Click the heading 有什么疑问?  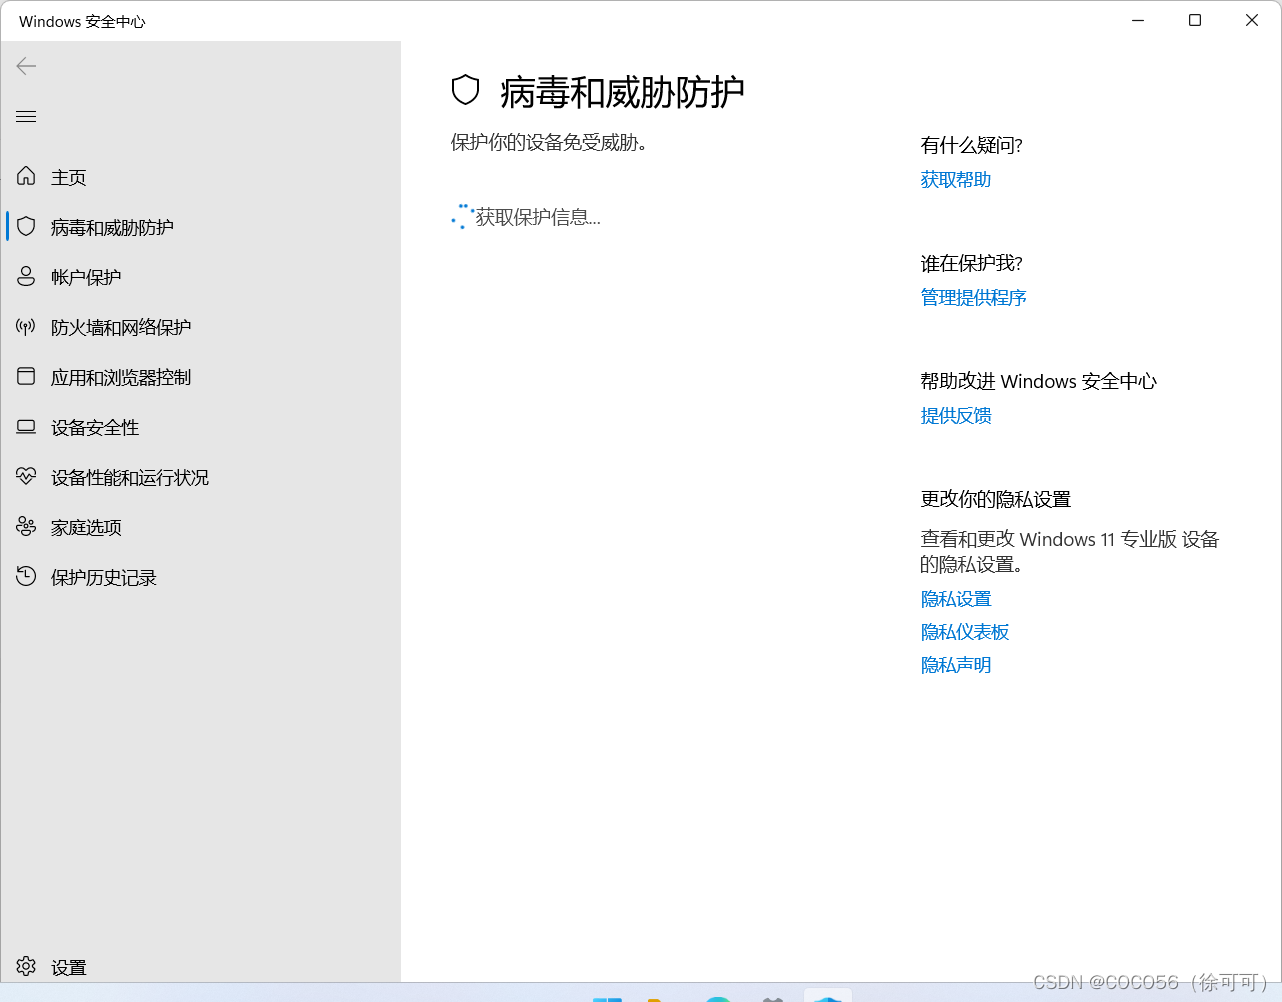click(x=971, y=146)
